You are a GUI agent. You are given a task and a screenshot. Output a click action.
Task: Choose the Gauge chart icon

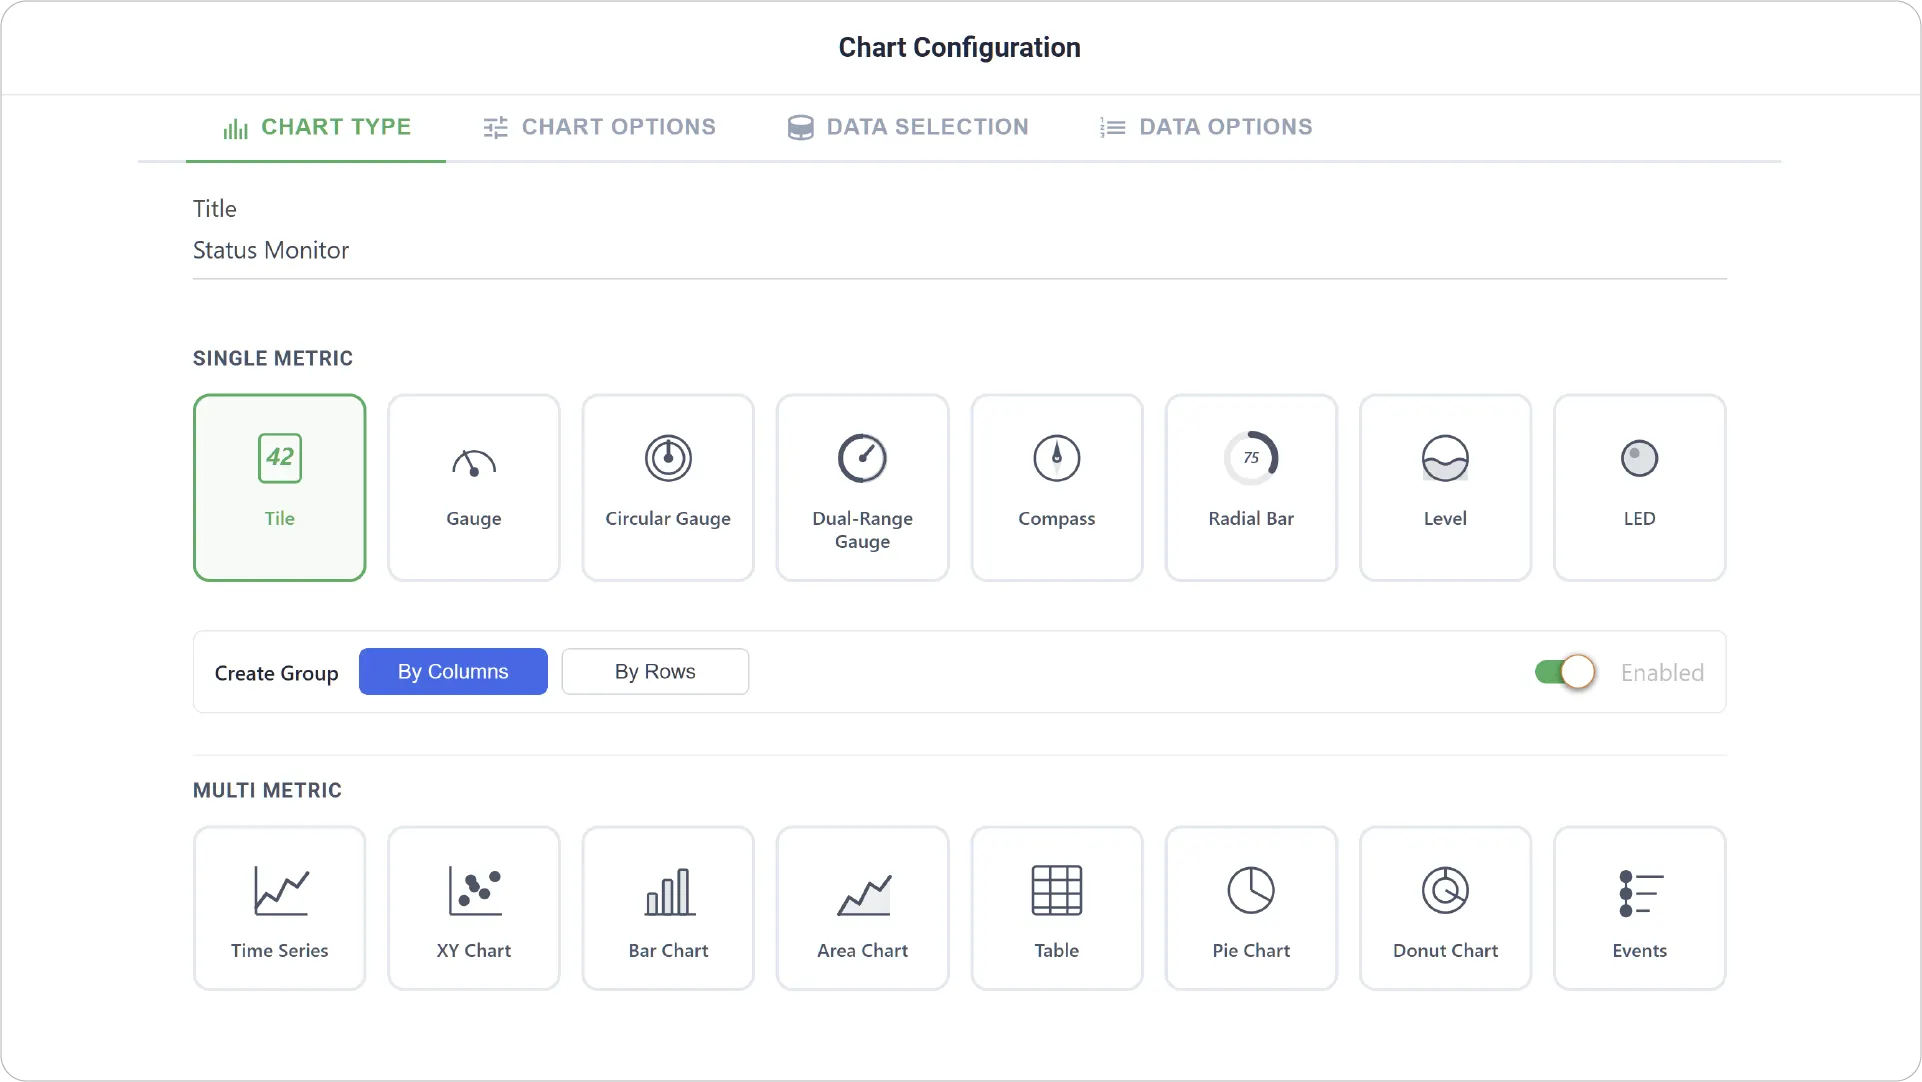474,462
